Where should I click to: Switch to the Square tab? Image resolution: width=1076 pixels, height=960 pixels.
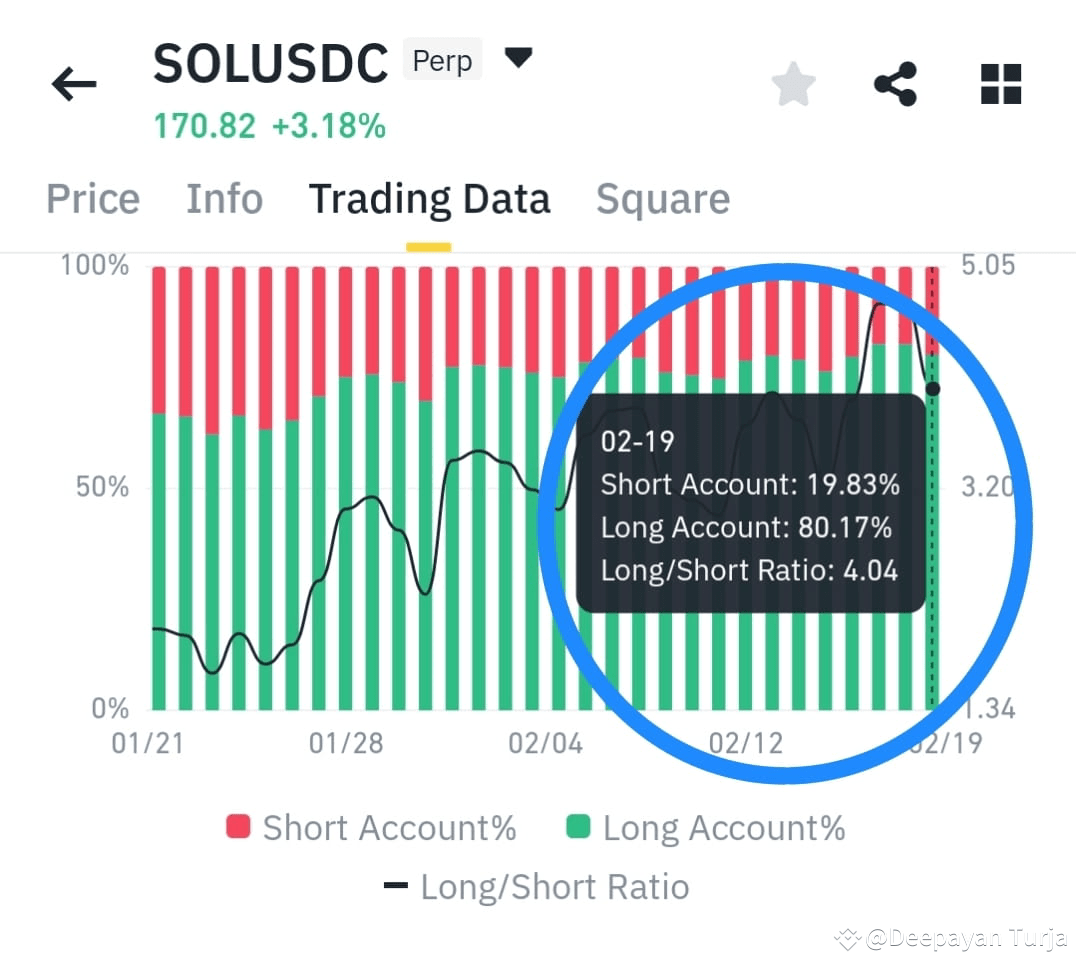[x=662, y=199]
